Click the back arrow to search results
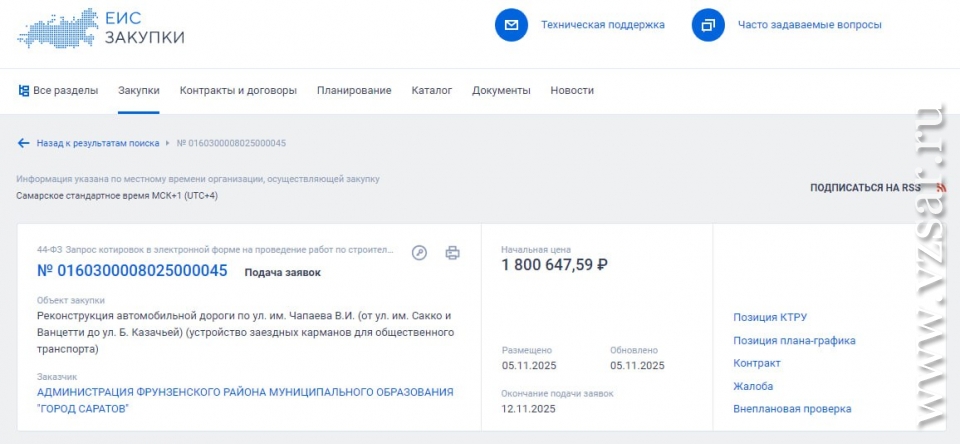Viewport: 960px width, 444px height. pyautogui.click(x=24, y=143)
